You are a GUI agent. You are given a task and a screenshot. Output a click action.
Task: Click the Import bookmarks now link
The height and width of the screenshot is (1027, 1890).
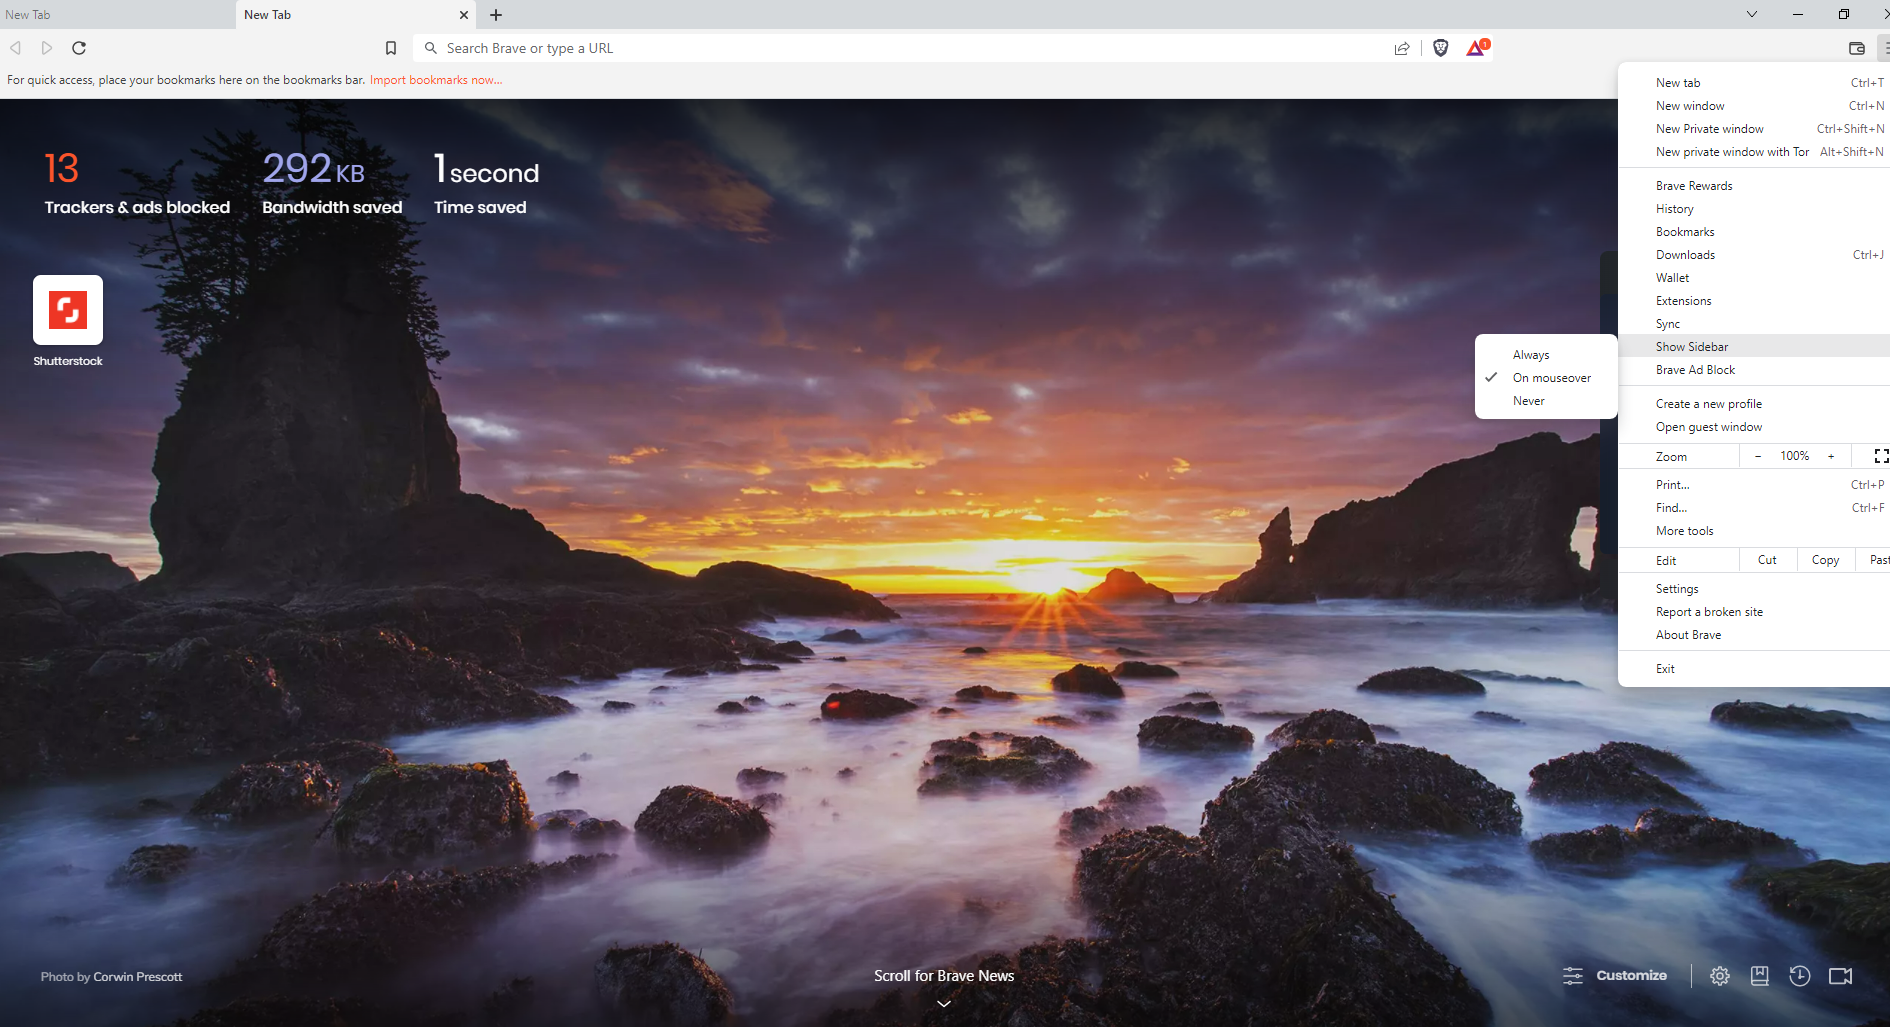436,80
